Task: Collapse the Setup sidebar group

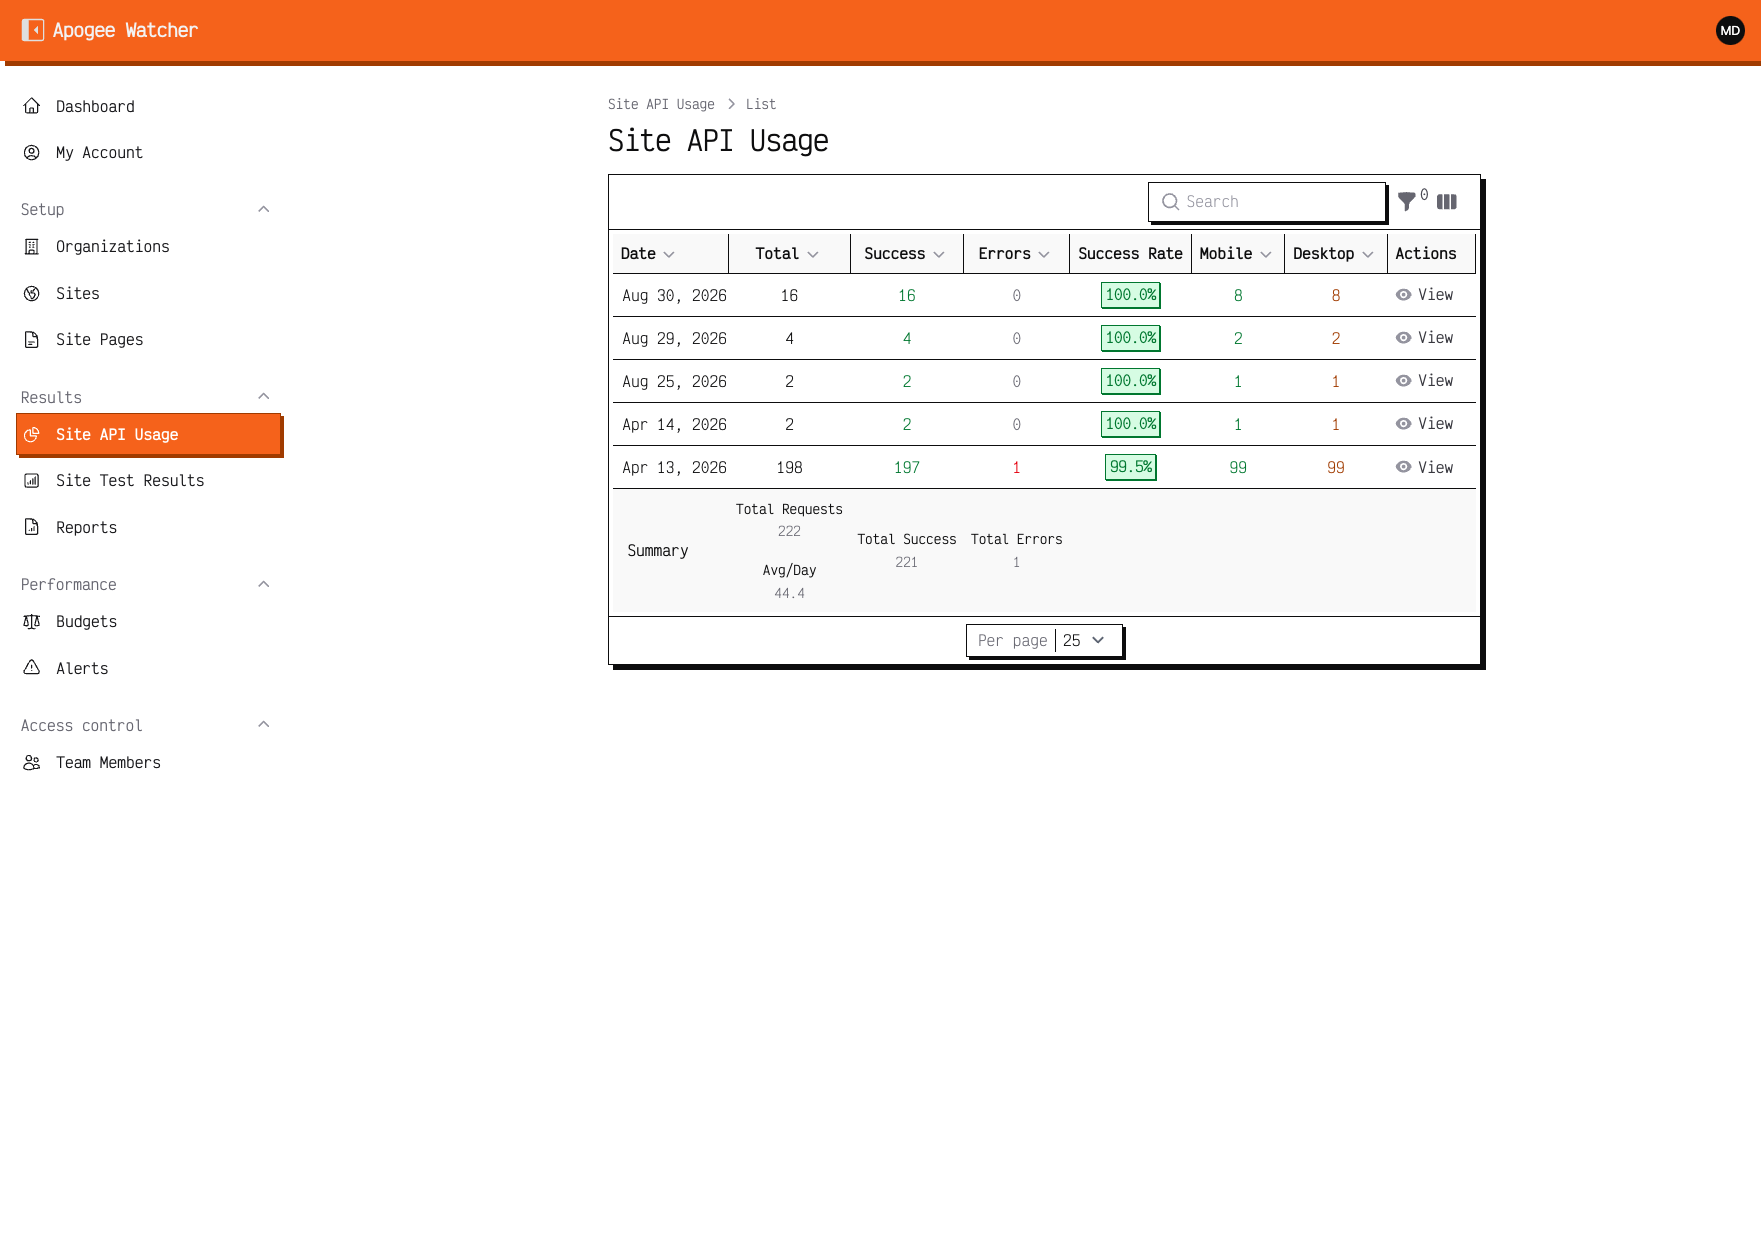Action: 264,209
